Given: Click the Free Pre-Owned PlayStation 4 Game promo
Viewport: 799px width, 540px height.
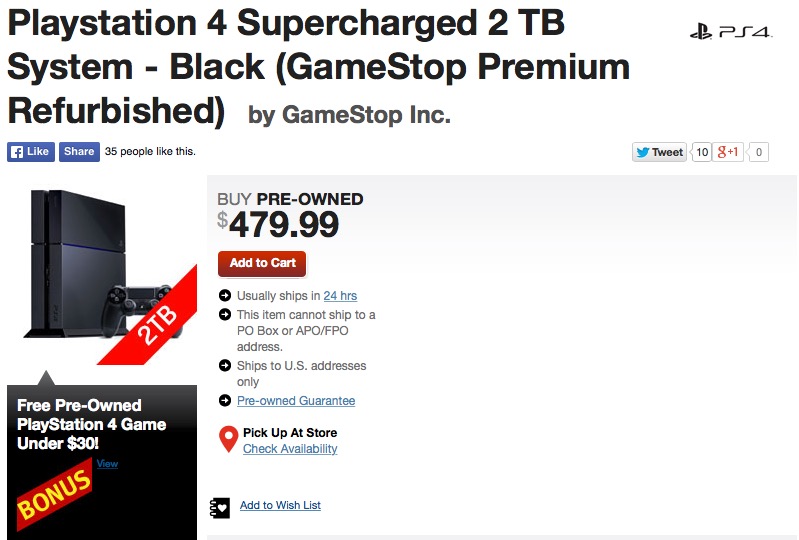Looking at the screenshot, I should [x=90, y=424].
